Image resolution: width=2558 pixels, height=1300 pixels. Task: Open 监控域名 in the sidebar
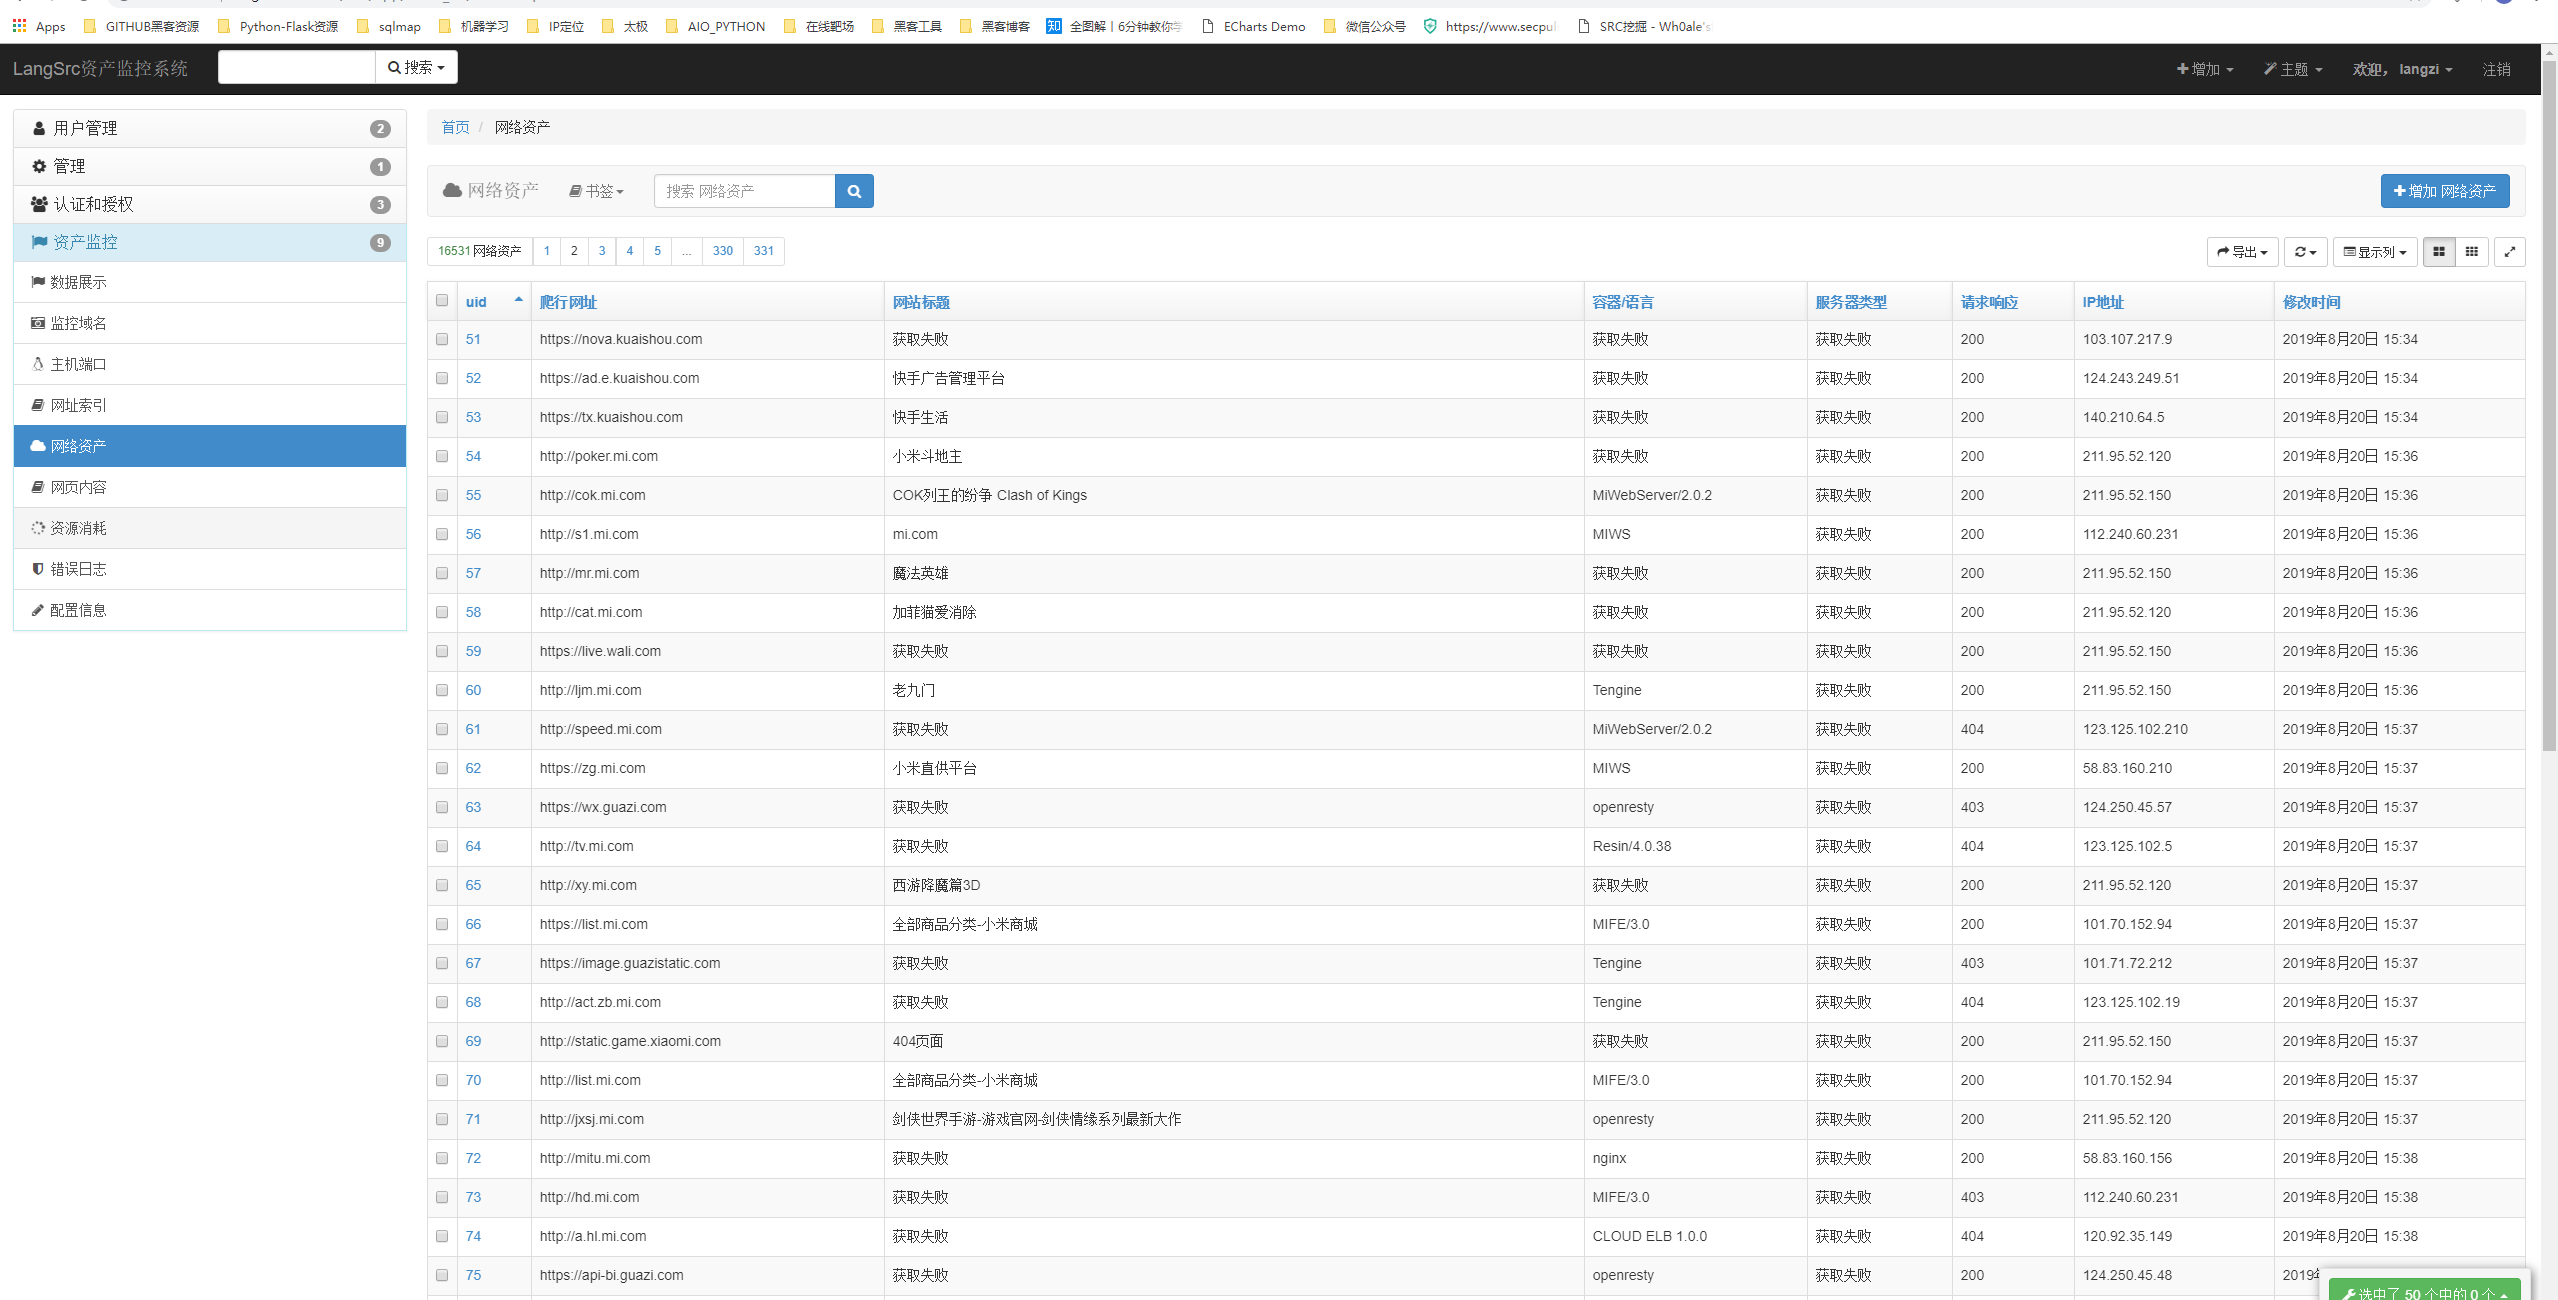[78, 323]
